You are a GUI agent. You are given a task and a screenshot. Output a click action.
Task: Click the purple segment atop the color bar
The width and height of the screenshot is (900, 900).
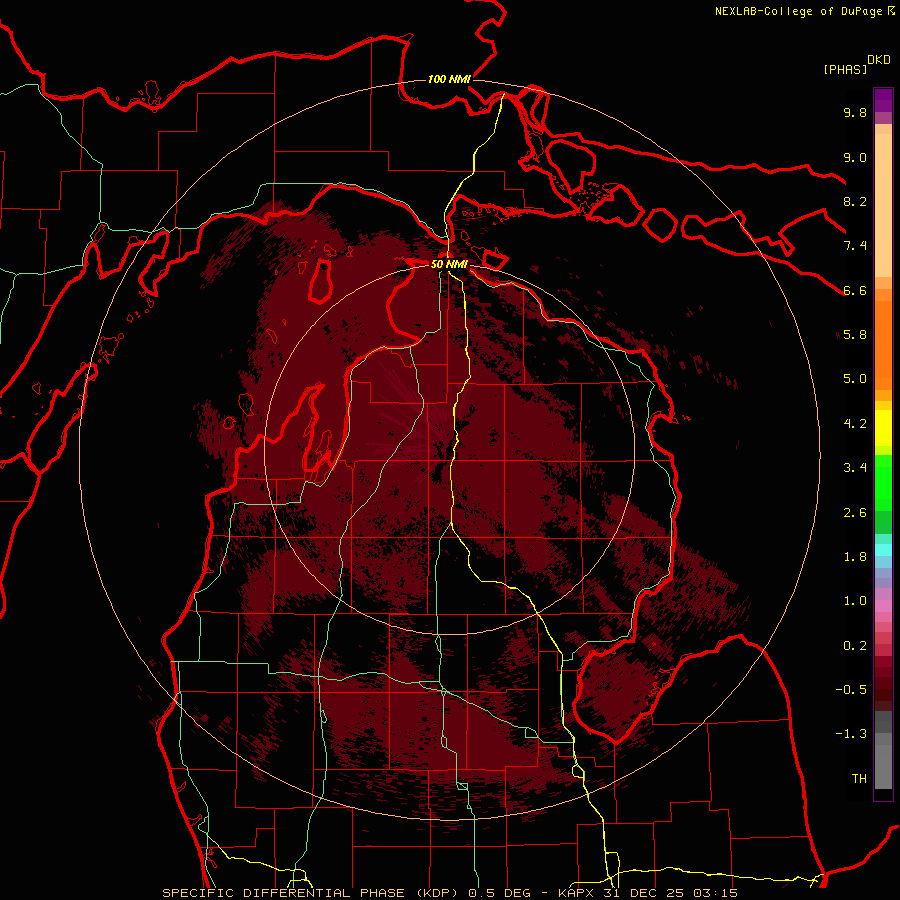[x=883, y=100]
